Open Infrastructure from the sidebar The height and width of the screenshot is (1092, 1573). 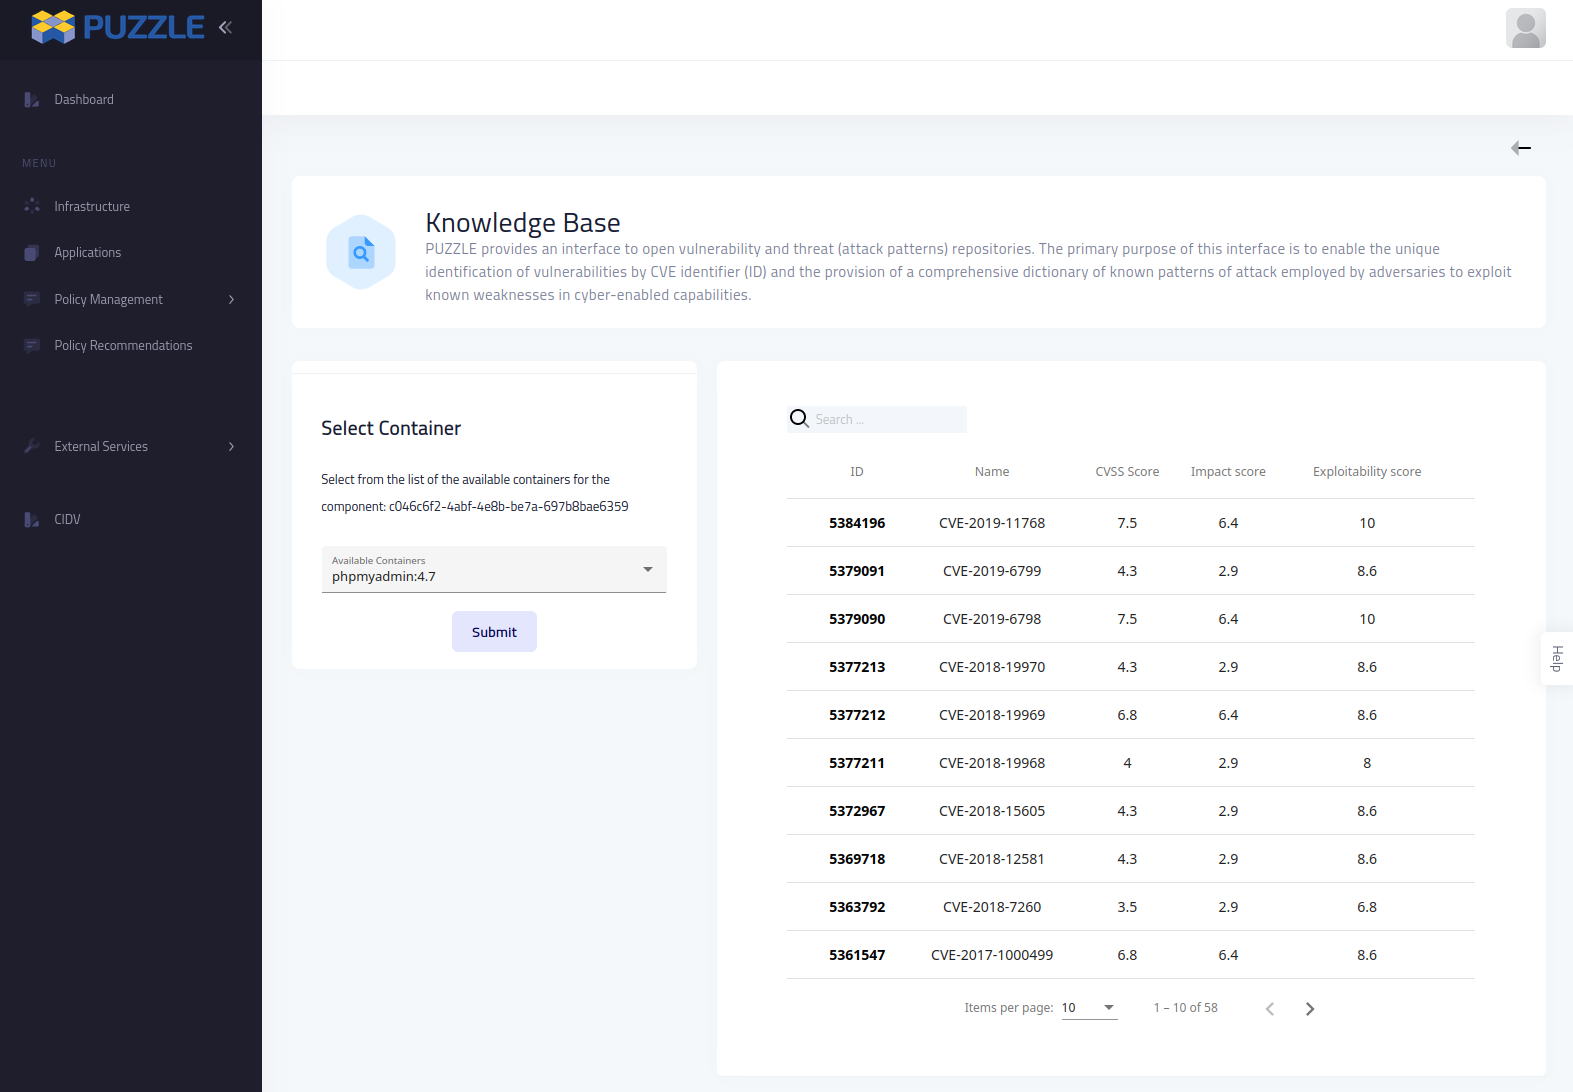click(92, 206)
